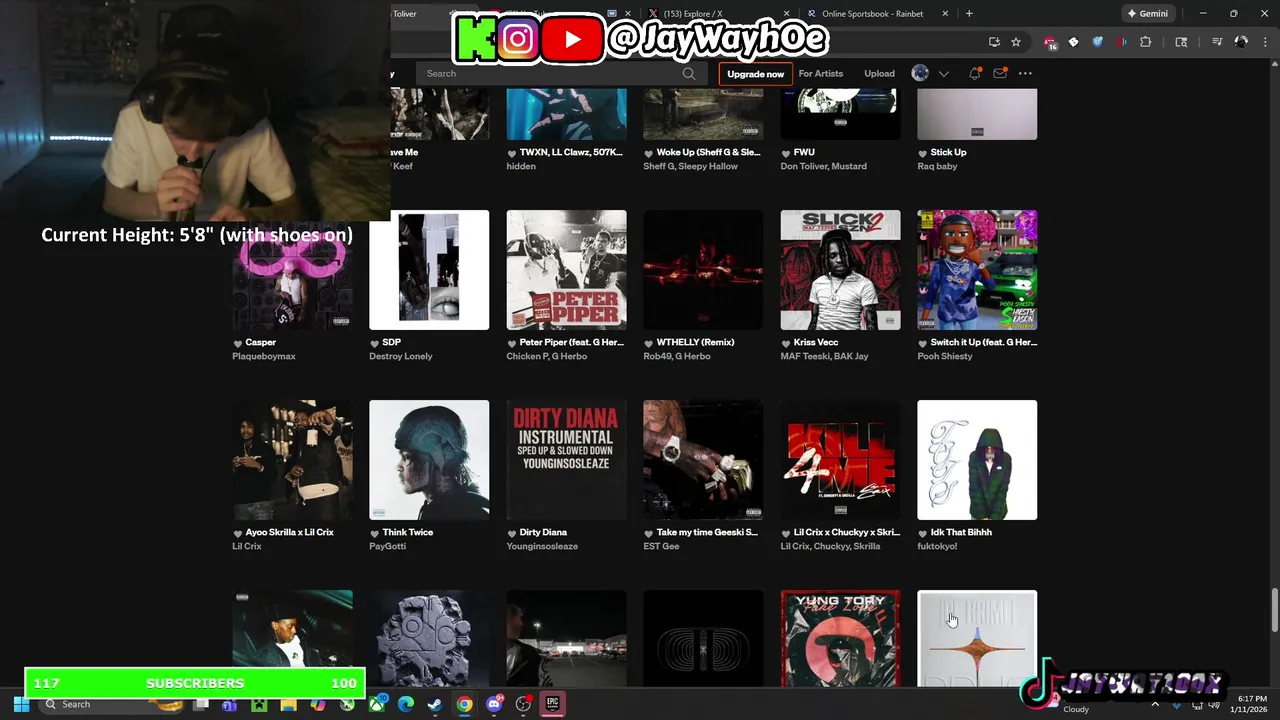The width and height of the screenshot is (1280, 720).
Task: Open the Pooh Shiesty artist link
Action: (x=944, y=356)
